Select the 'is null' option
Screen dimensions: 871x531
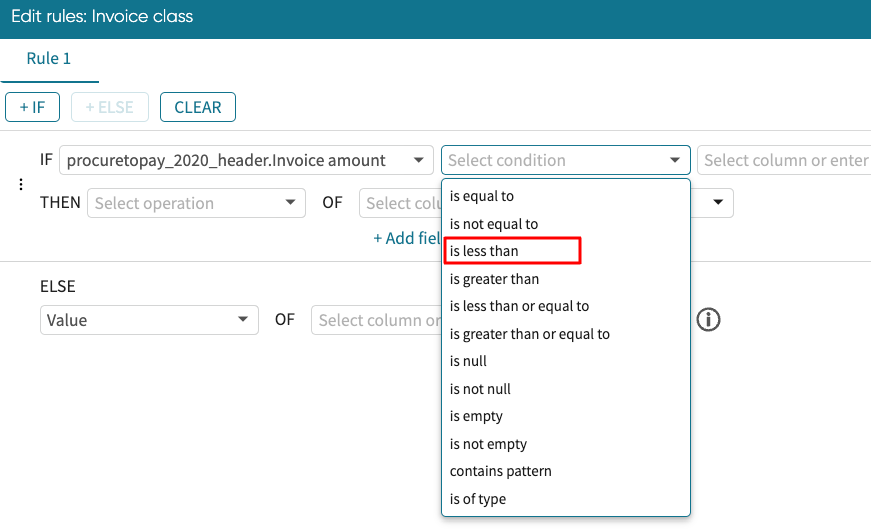pos(468,361)
